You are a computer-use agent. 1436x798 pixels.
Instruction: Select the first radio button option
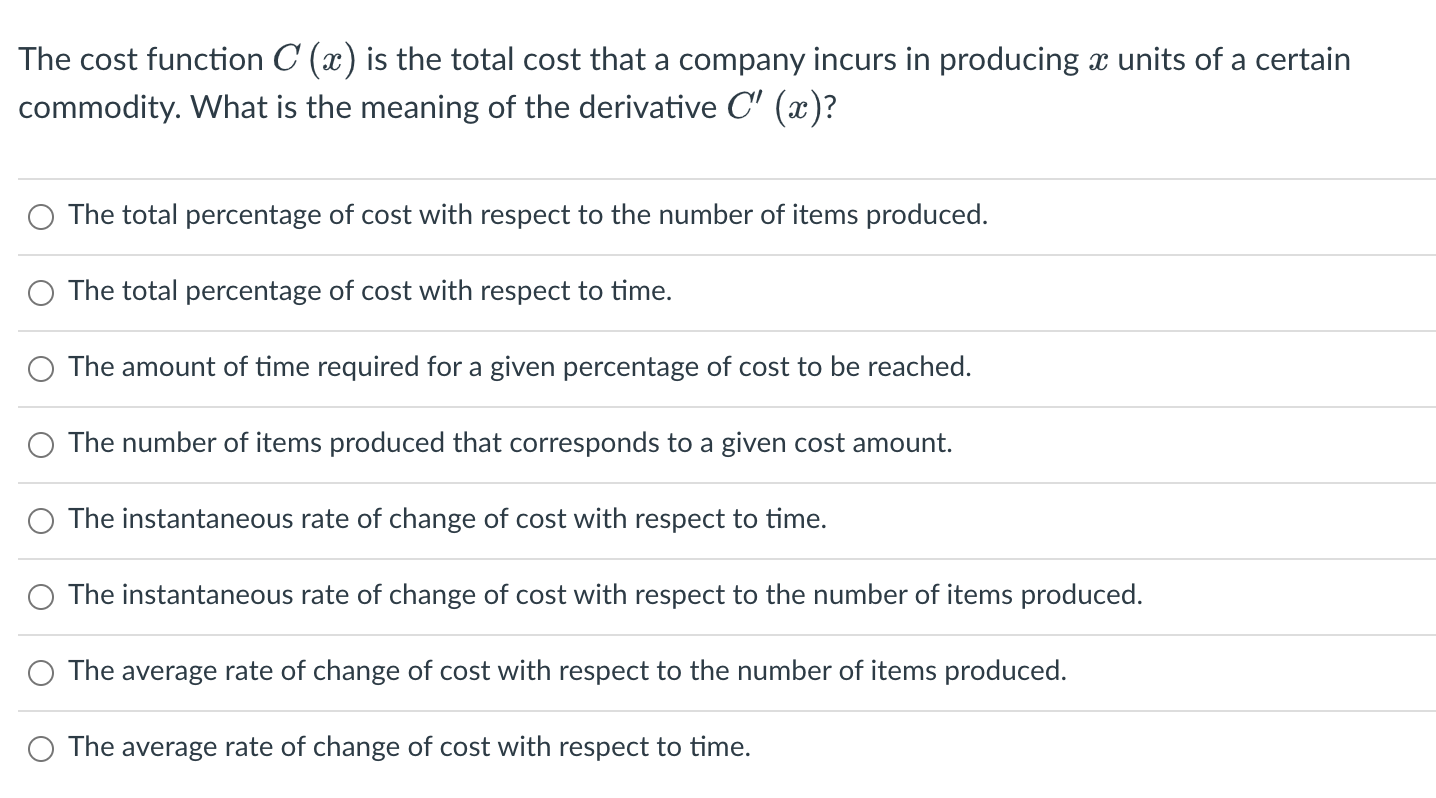pyautogui.click(x=40, y=215)
